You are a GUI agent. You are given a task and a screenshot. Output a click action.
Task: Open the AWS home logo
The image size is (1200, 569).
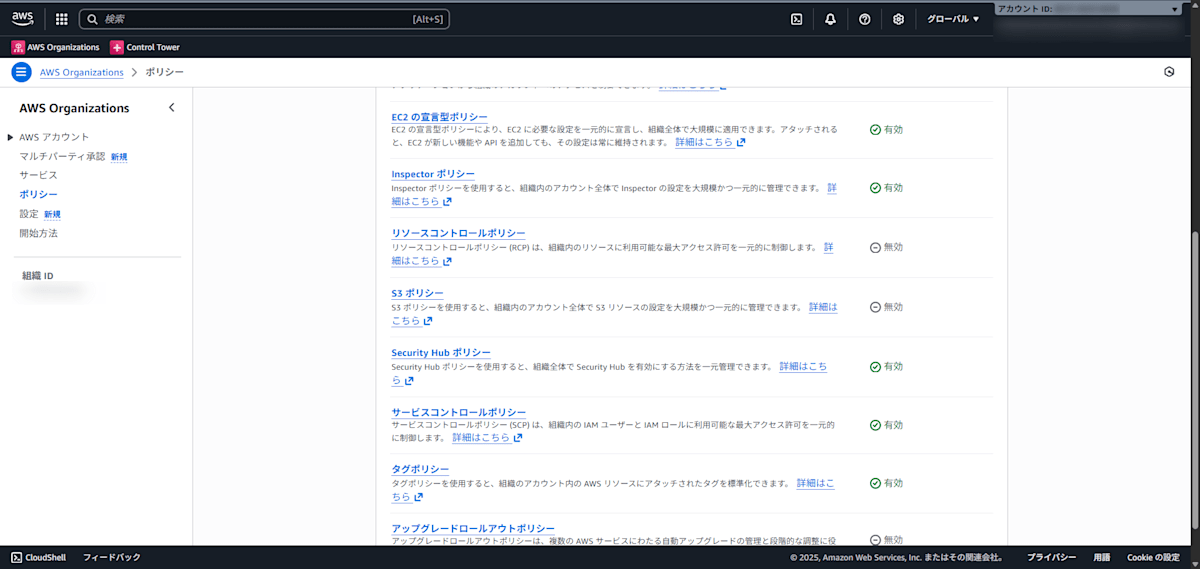(x=22, y=18)
